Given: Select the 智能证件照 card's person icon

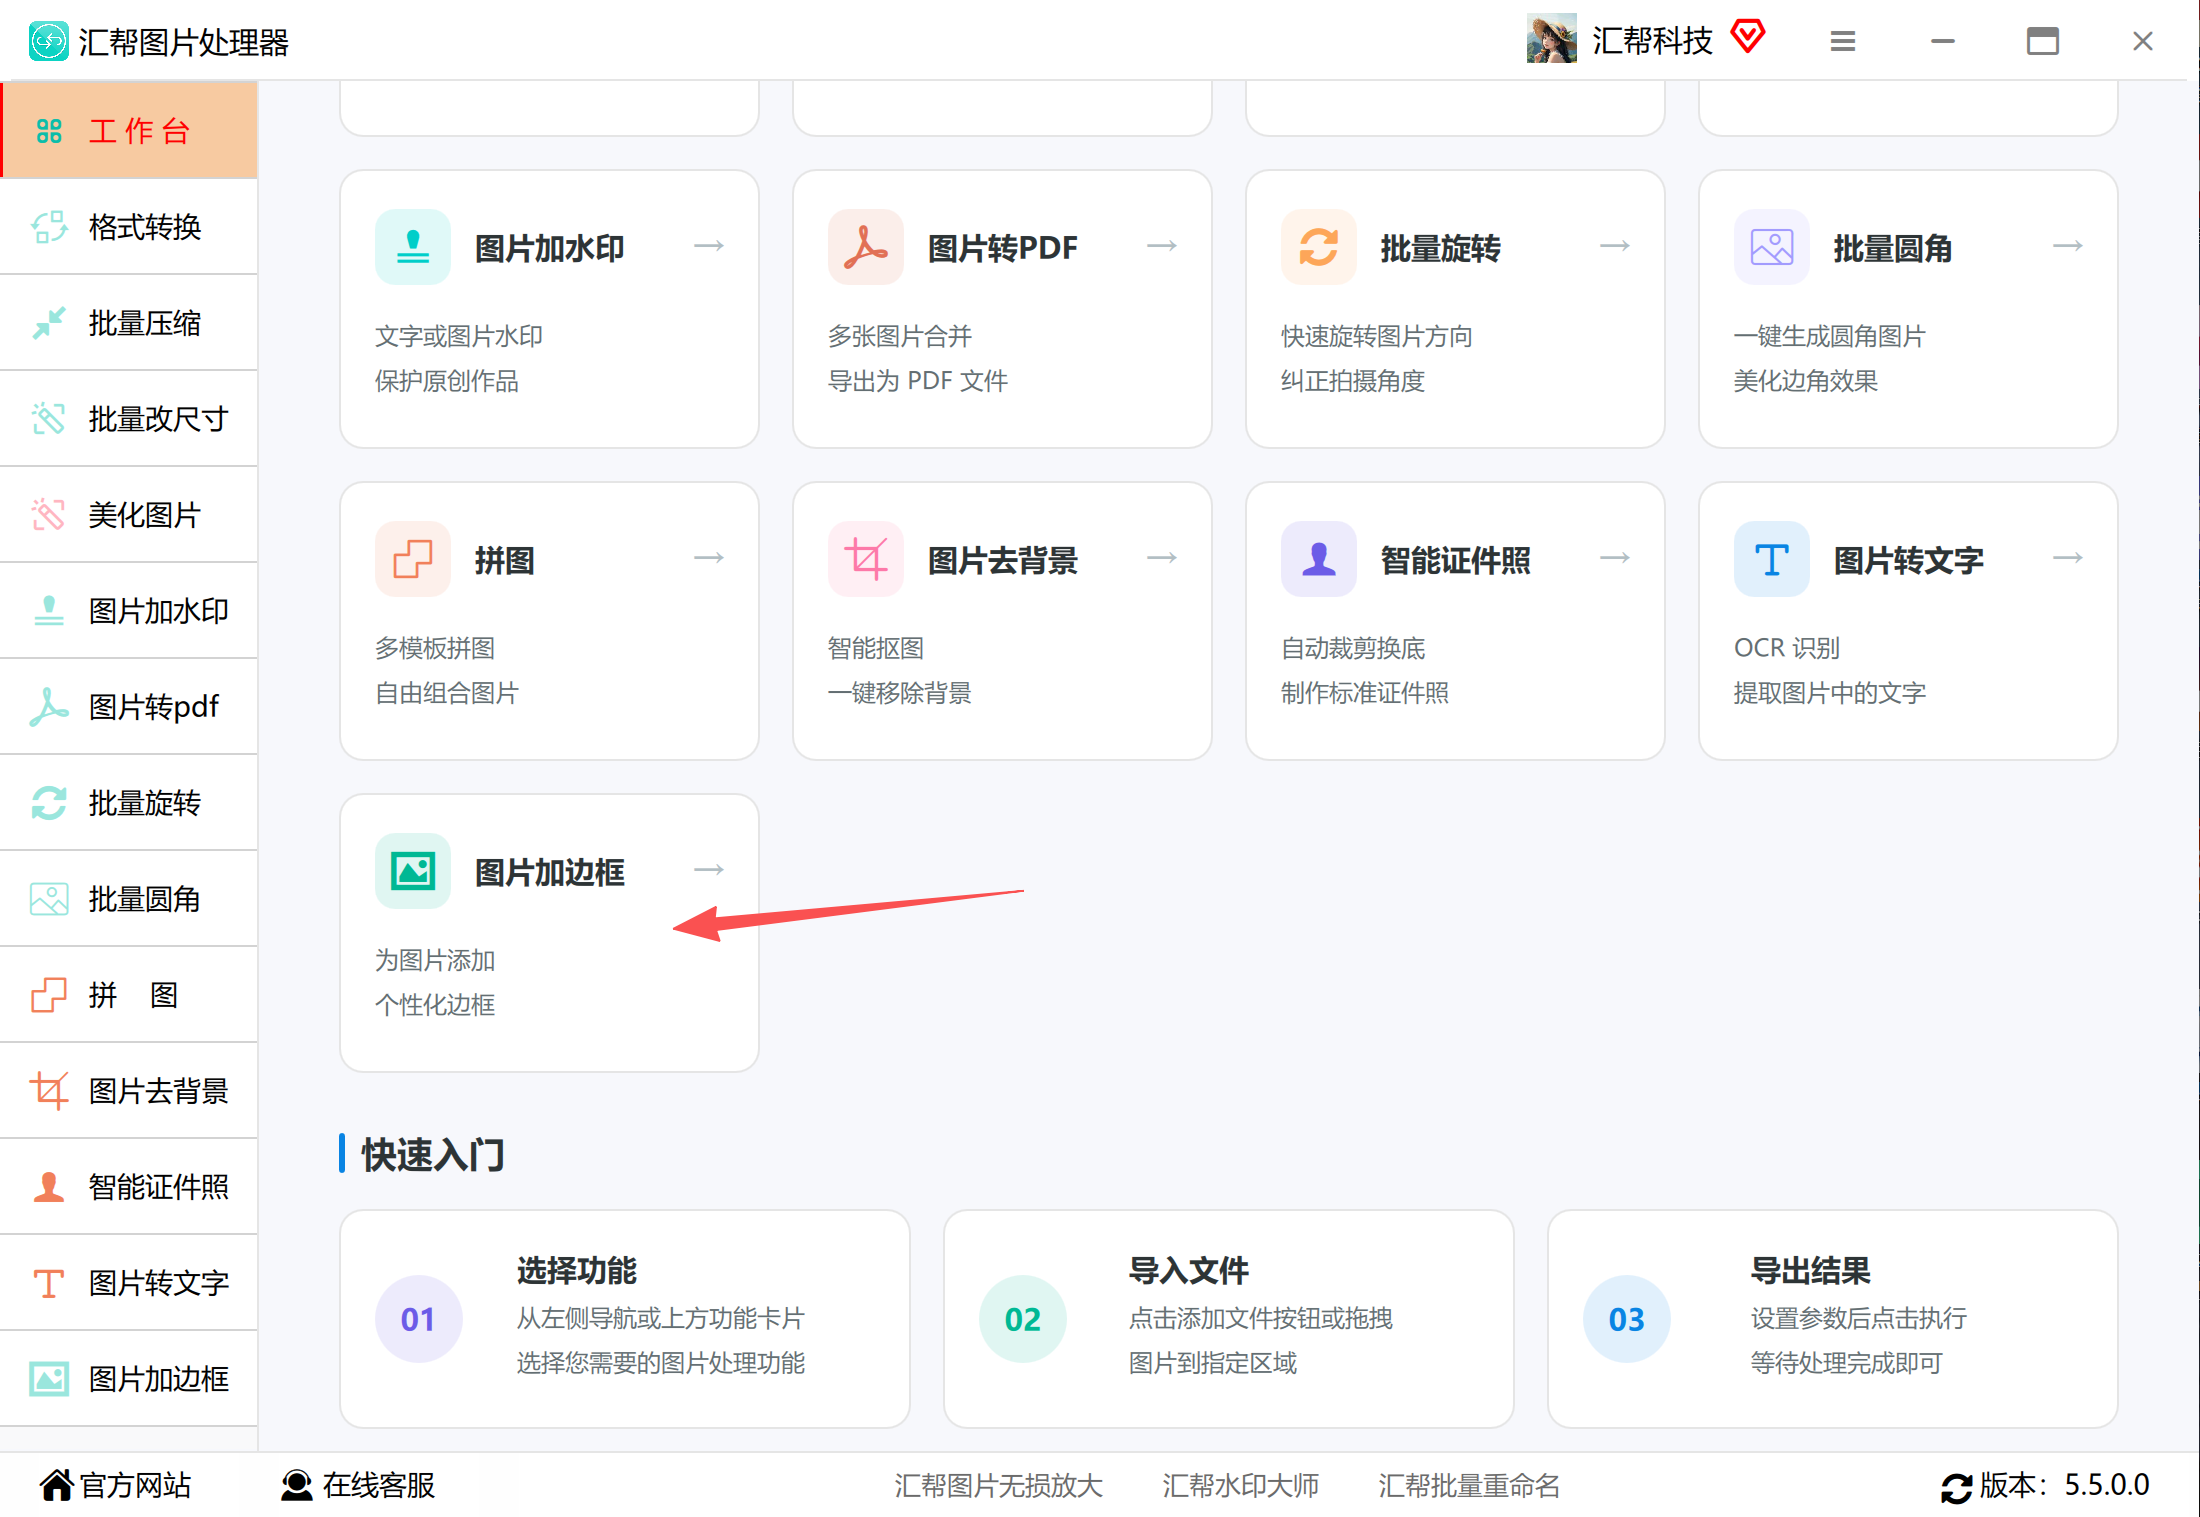Looking at the screenshot, I should tap(1319, 559).
